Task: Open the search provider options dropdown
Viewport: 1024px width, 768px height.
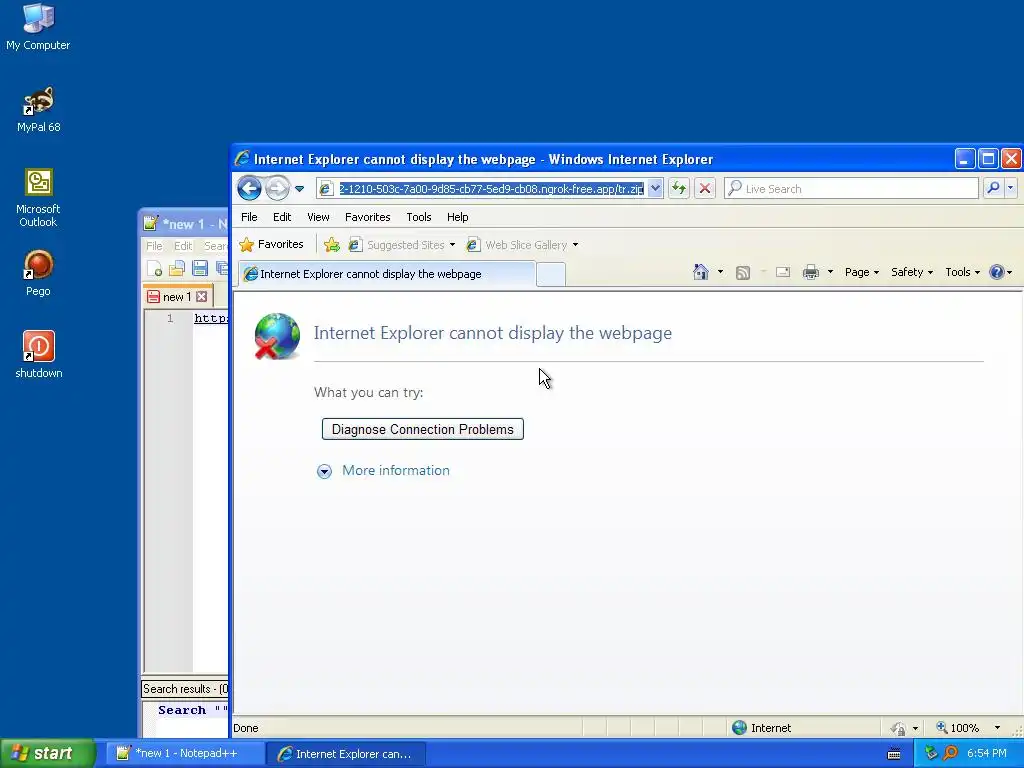Action: (1010, 188)
